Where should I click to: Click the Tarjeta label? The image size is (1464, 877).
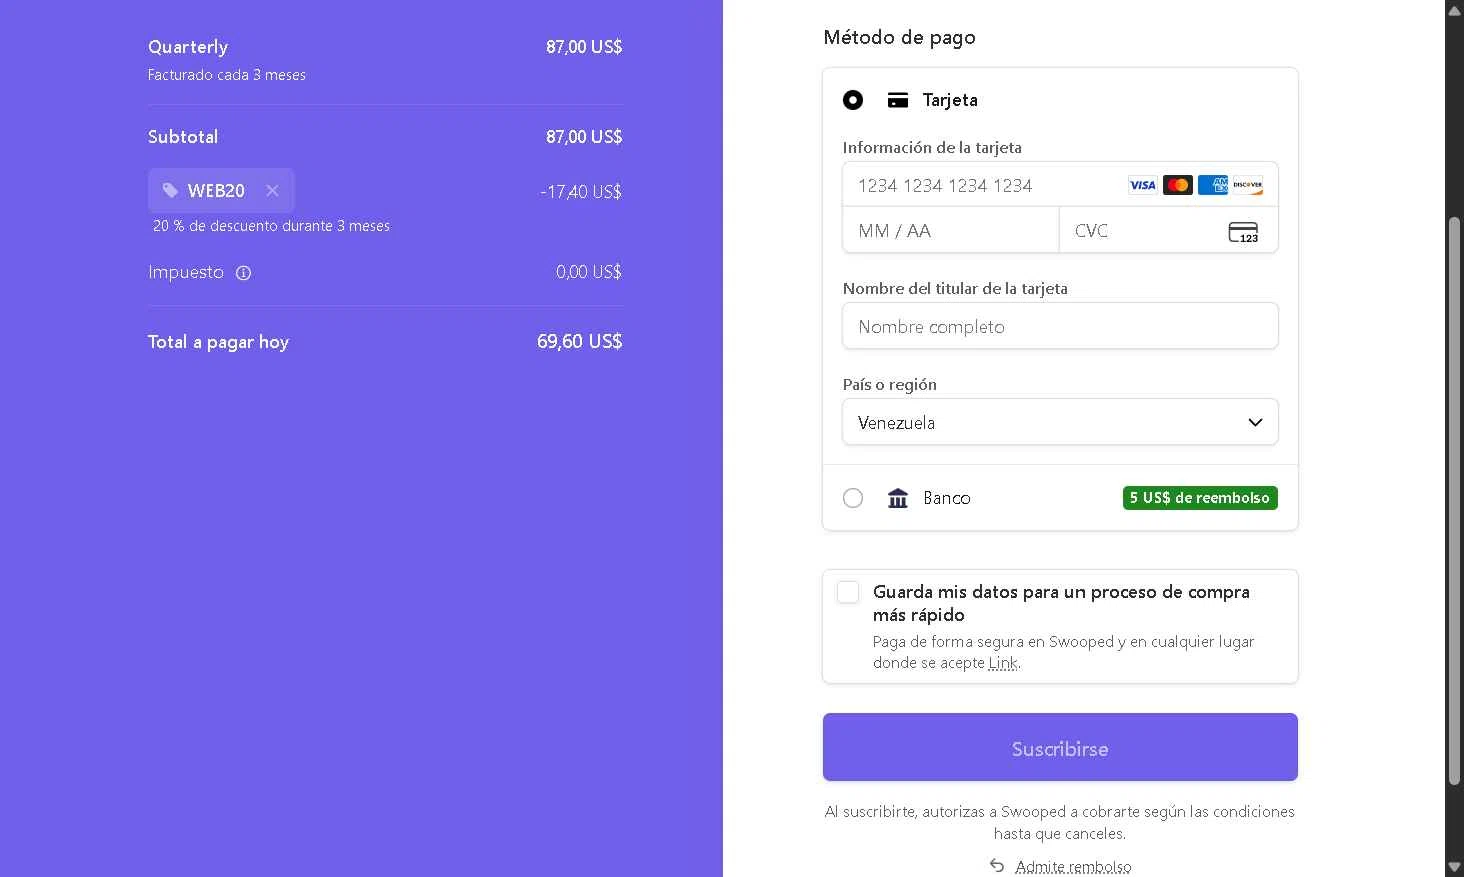pyautogui.click(x=950, y=100)
